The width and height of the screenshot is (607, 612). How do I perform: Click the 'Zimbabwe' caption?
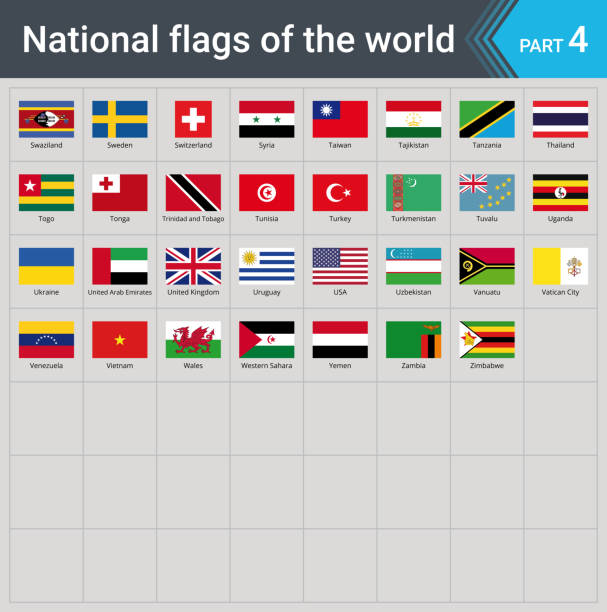[487, 365]
